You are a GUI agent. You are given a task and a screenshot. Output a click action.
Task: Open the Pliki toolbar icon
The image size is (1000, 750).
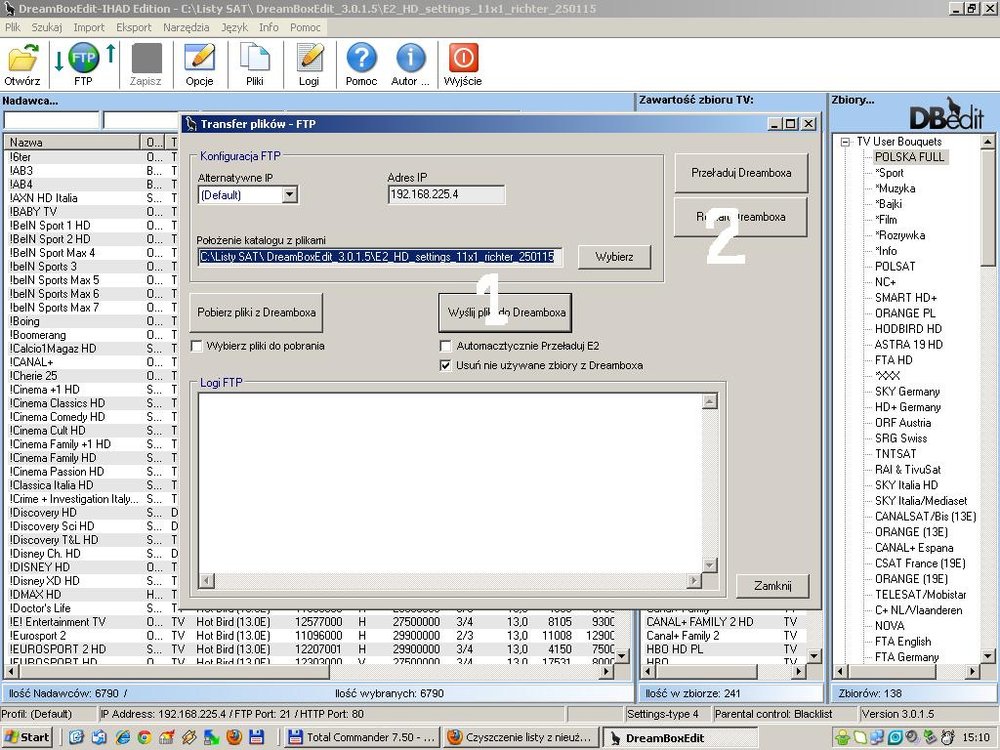coord(255,60)
